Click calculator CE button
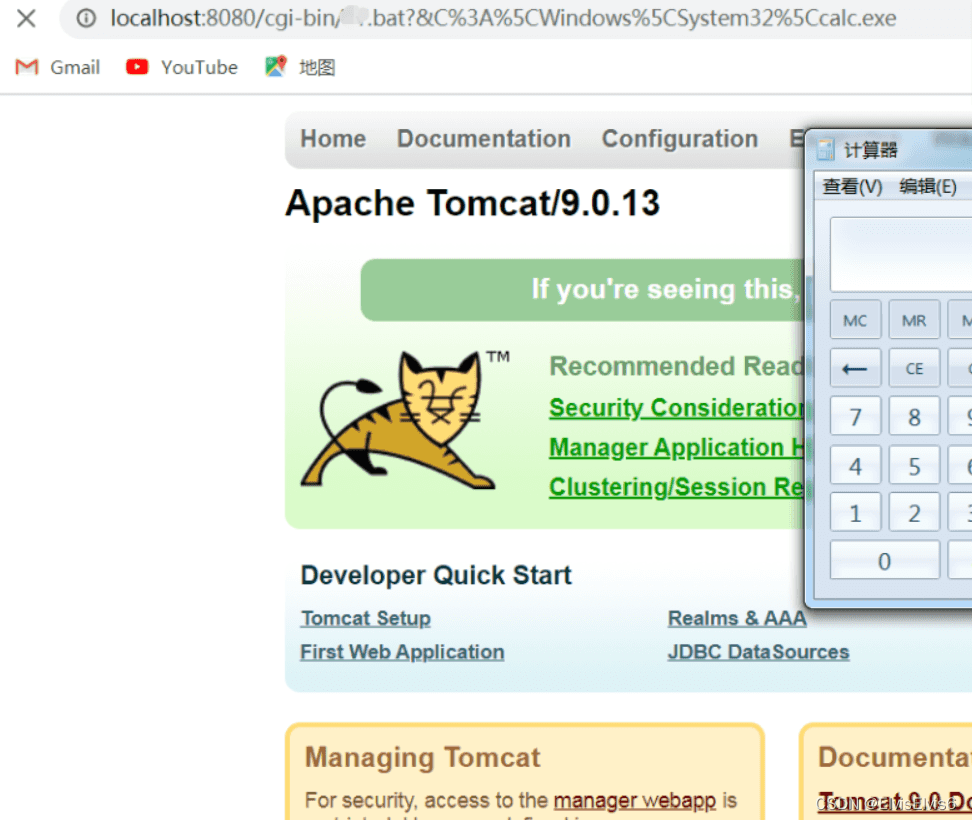 click(914, 368)
